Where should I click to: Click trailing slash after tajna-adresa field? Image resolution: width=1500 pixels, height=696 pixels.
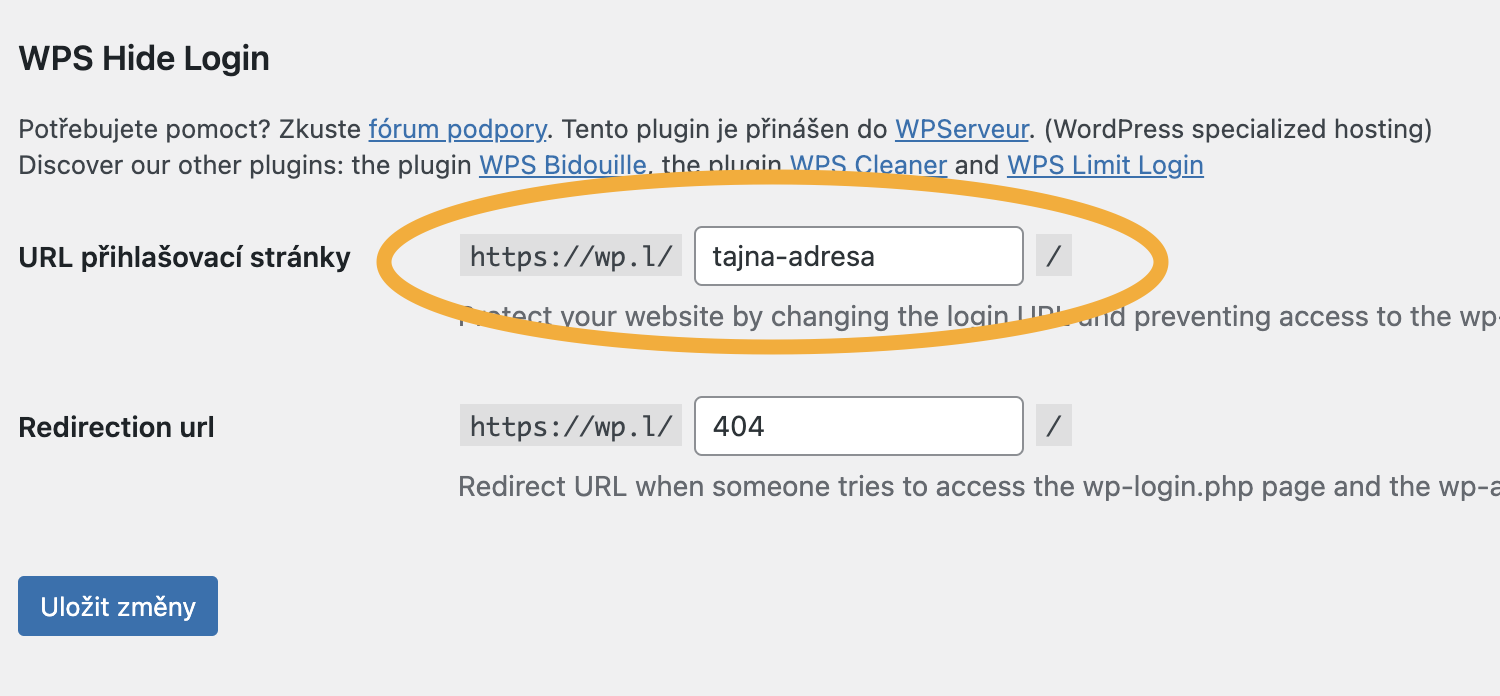[x=1054, y=256]
